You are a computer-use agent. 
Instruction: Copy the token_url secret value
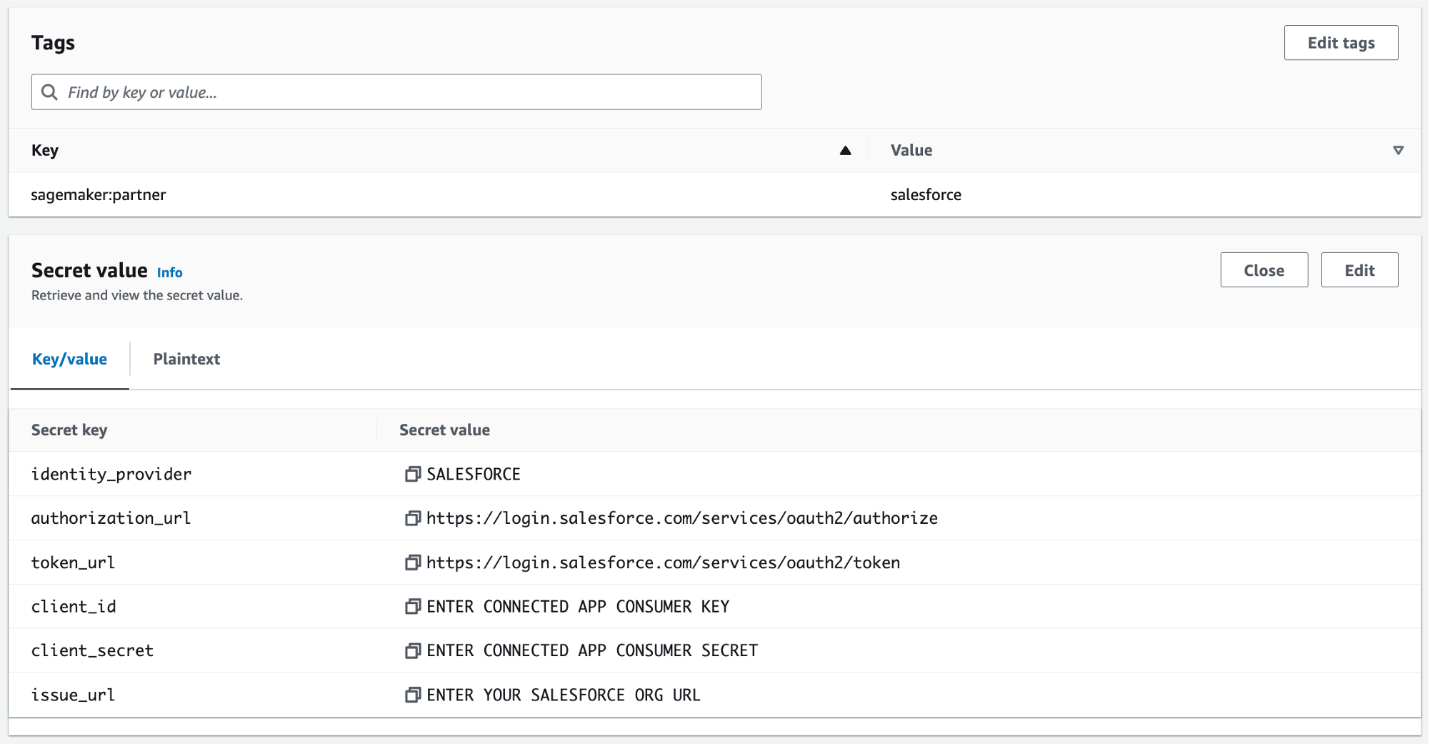point(412,562)
